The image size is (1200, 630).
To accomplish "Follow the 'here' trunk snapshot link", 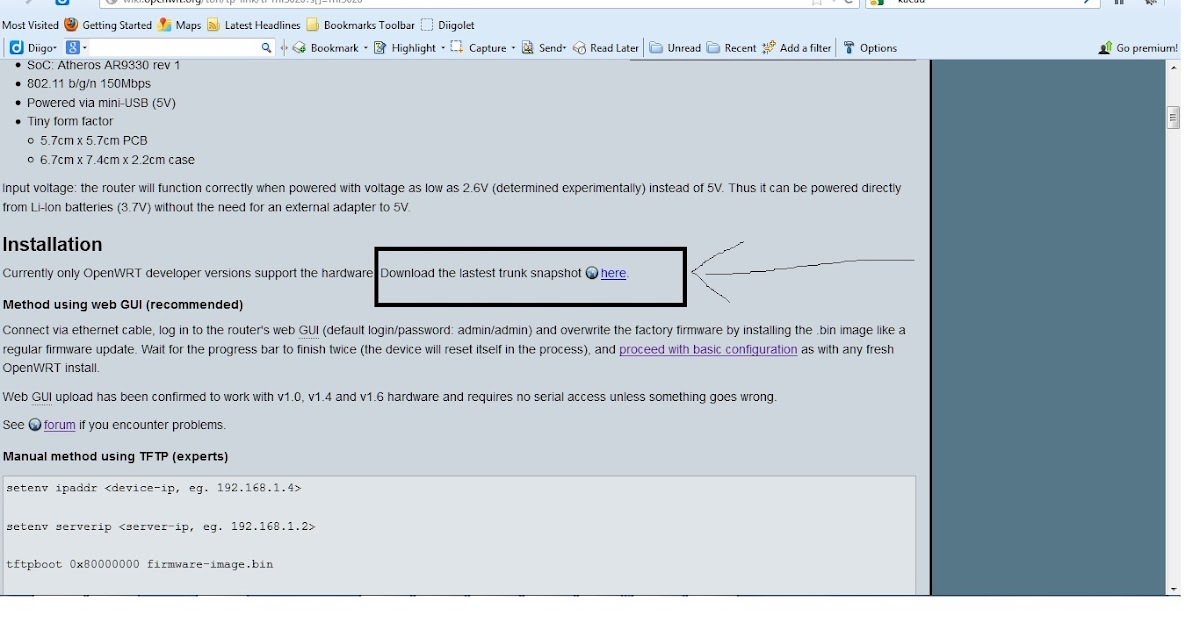I will [x=613, y=273].
